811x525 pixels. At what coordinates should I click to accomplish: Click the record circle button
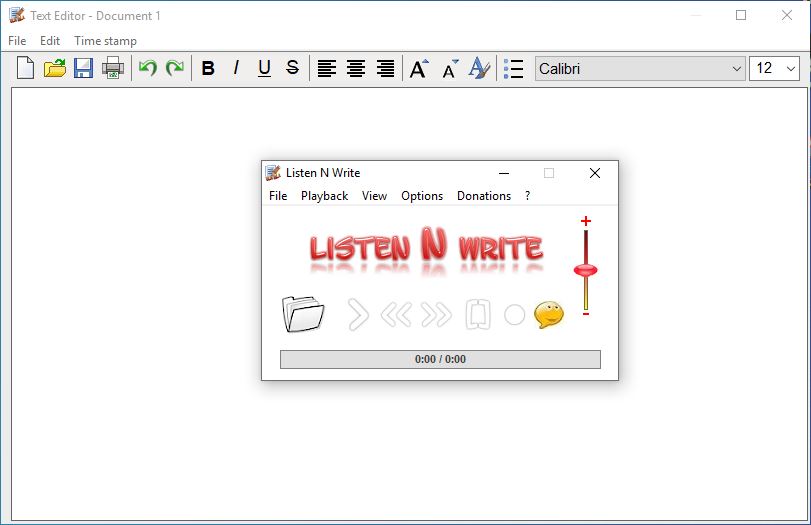tap(515, 315)
